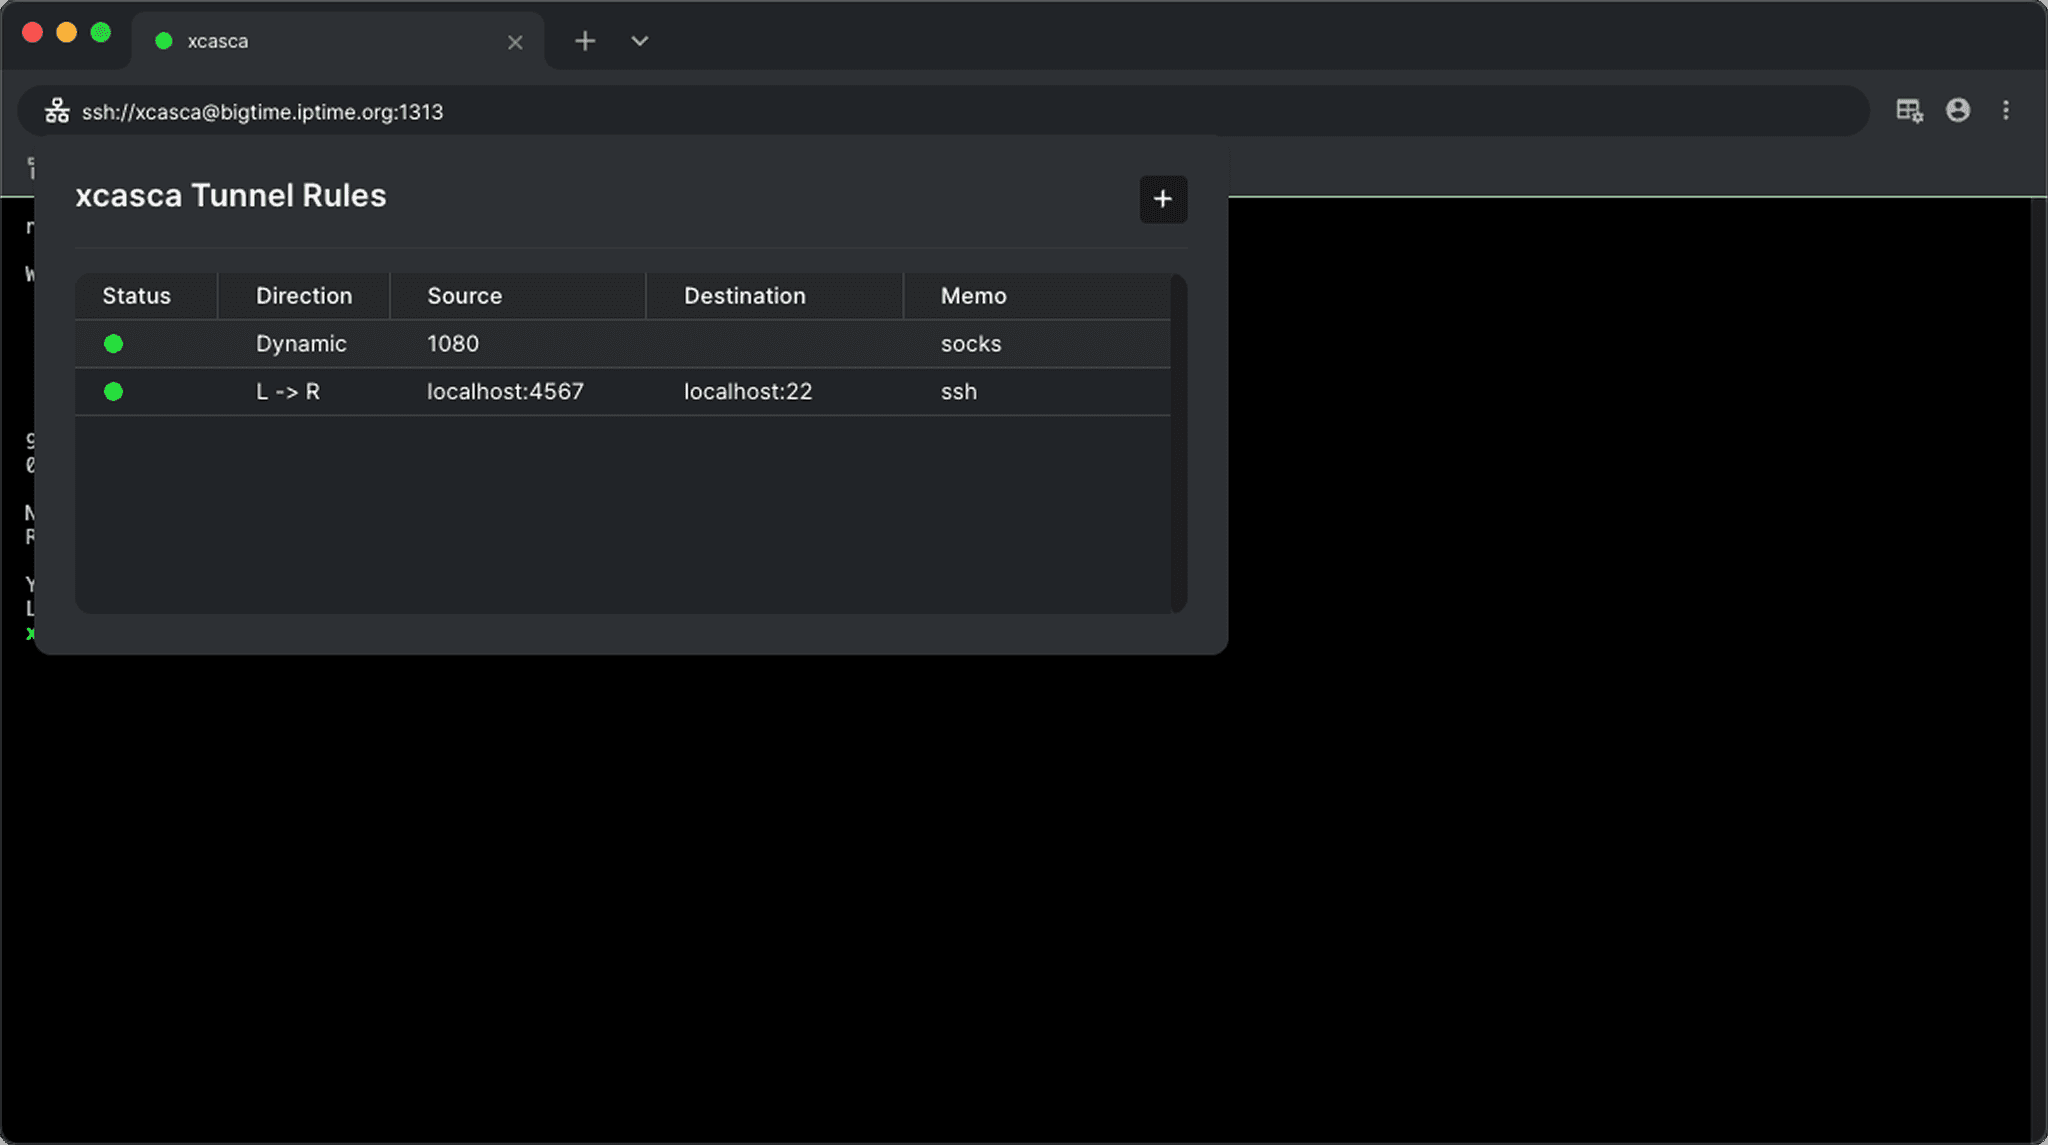Screen dimensions: 2048x1145
Task: Click the tunnel rules list scrollbar
Action: tap(1179, 444)
